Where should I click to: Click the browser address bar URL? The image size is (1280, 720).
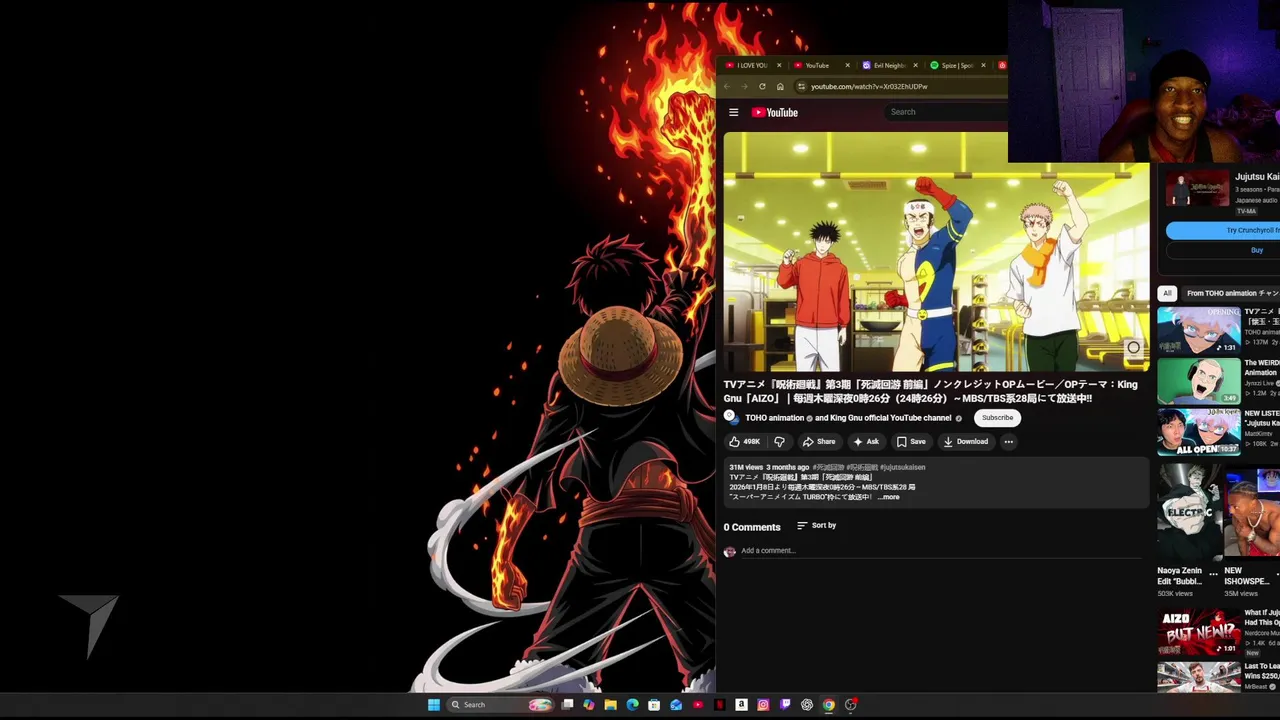(869, 86)
